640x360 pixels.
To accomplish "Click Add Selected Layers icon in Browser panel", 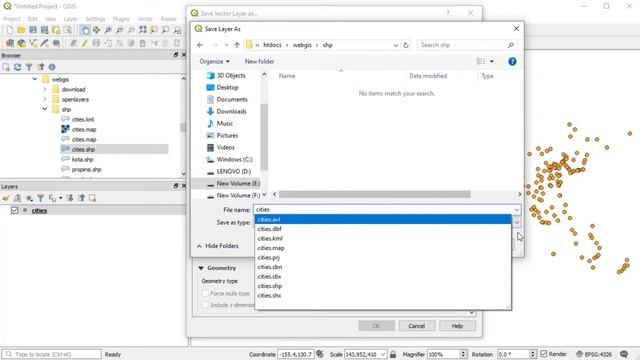I will tap(6, 67).
